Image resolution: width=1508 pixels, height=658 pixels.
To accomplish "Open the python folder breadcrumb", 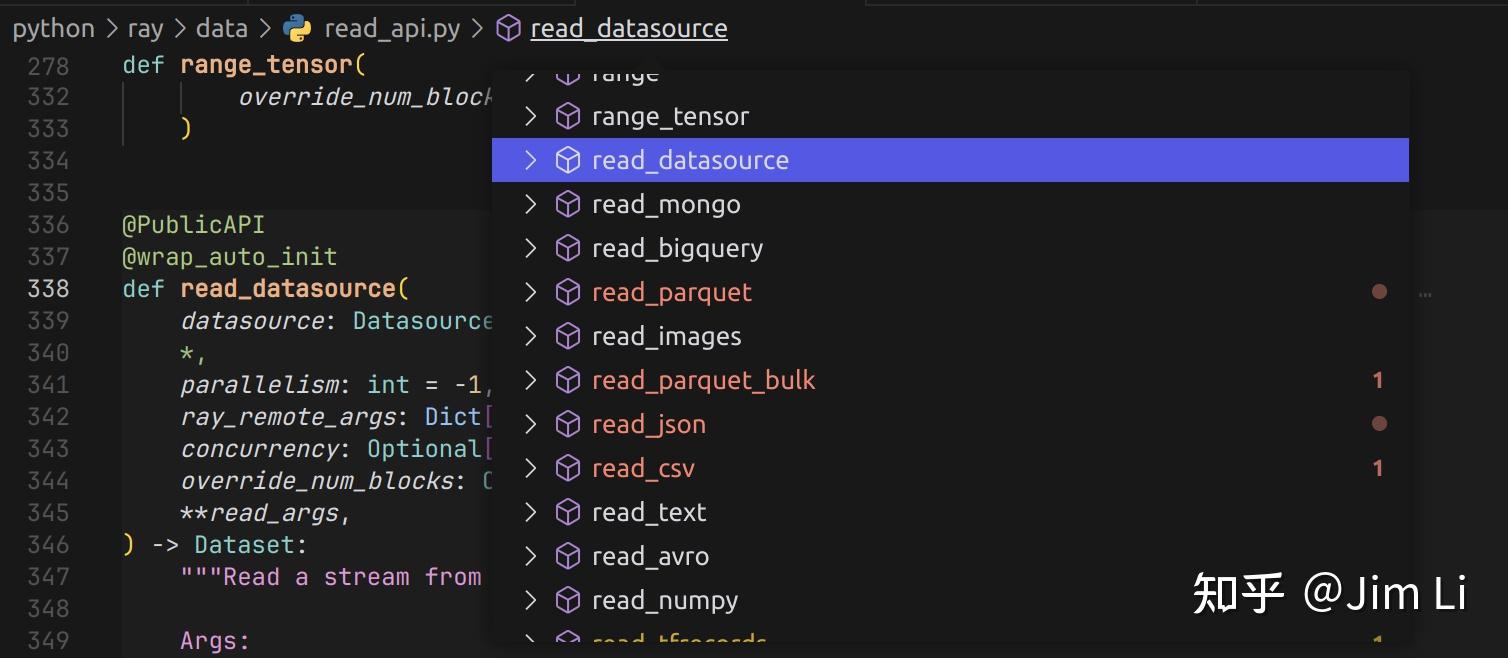I will click(x=53, y=29).
